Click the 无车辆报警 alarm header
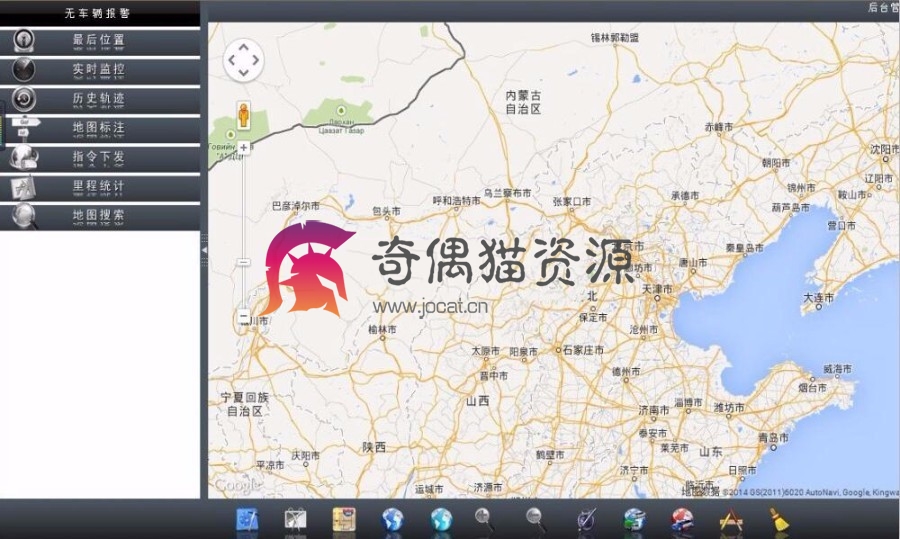Viewport: 900px width, 539px height. (100, 13)
